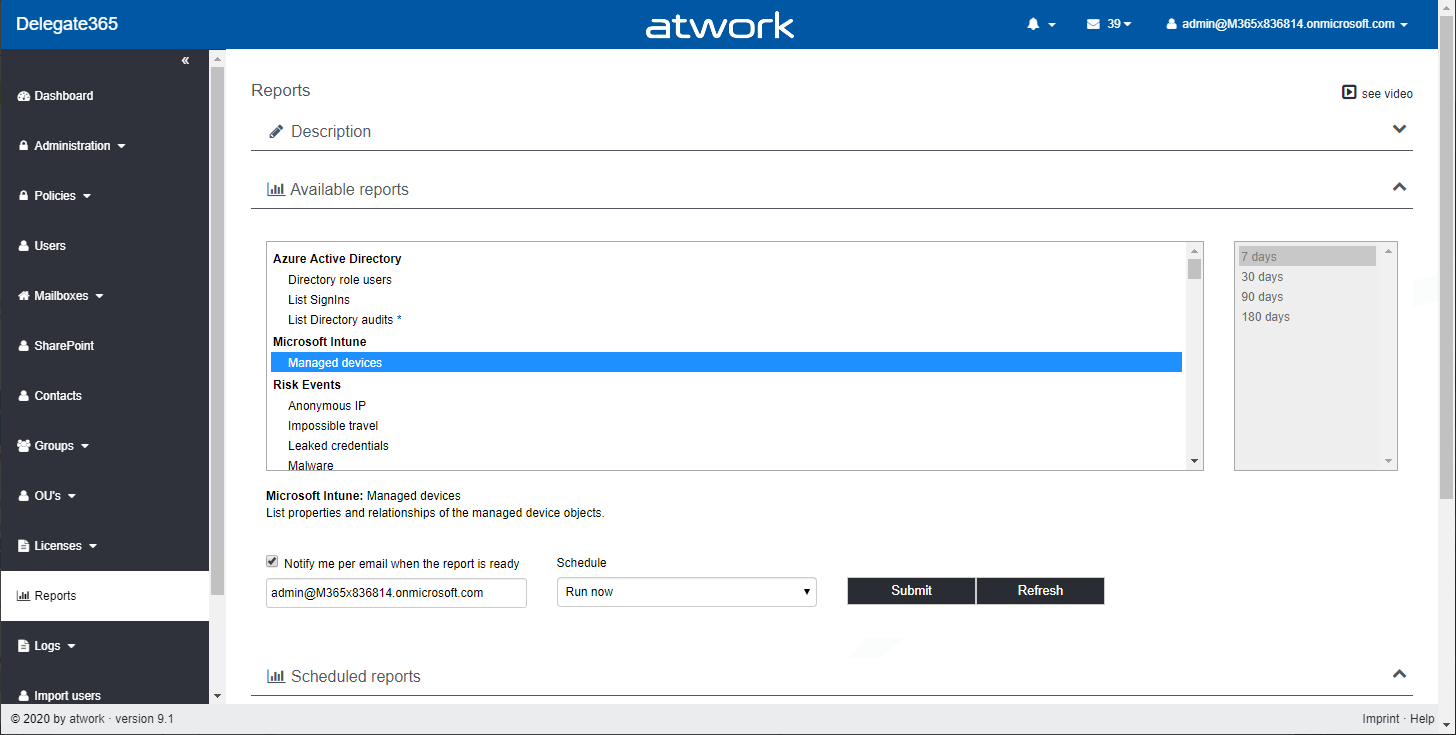Open Dashboard from the sidebar
Screen dimensions: 1456x735
63,96
